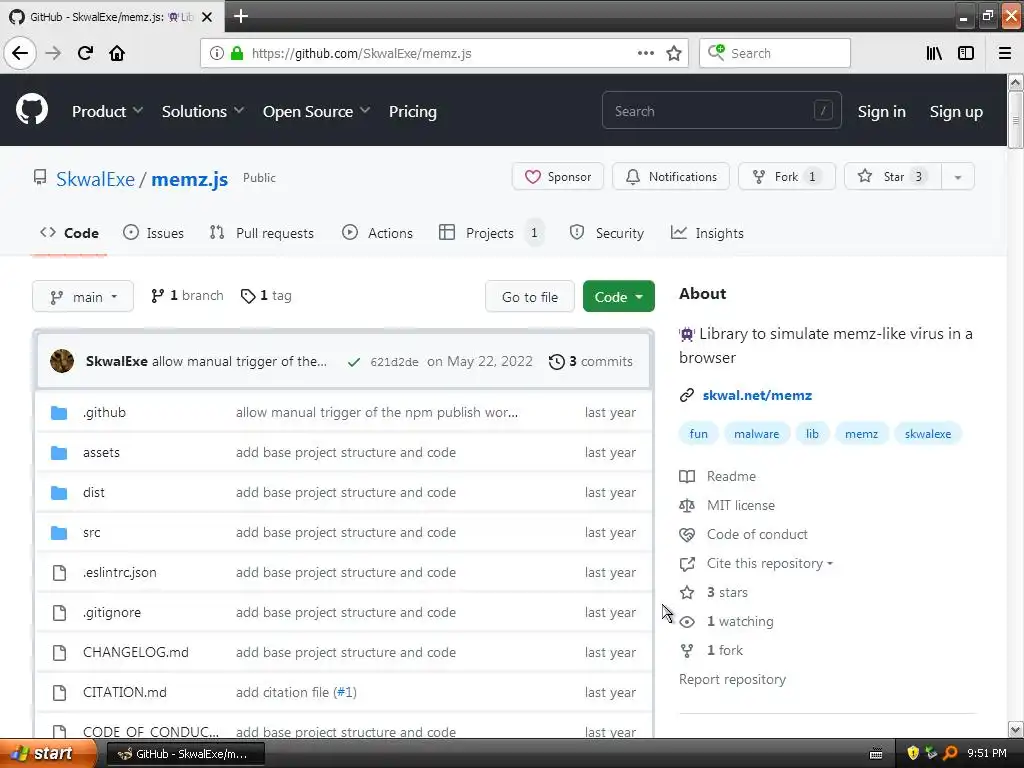Click the GitHub taskbar window button

pyautogui.click(x=185, y=754)
